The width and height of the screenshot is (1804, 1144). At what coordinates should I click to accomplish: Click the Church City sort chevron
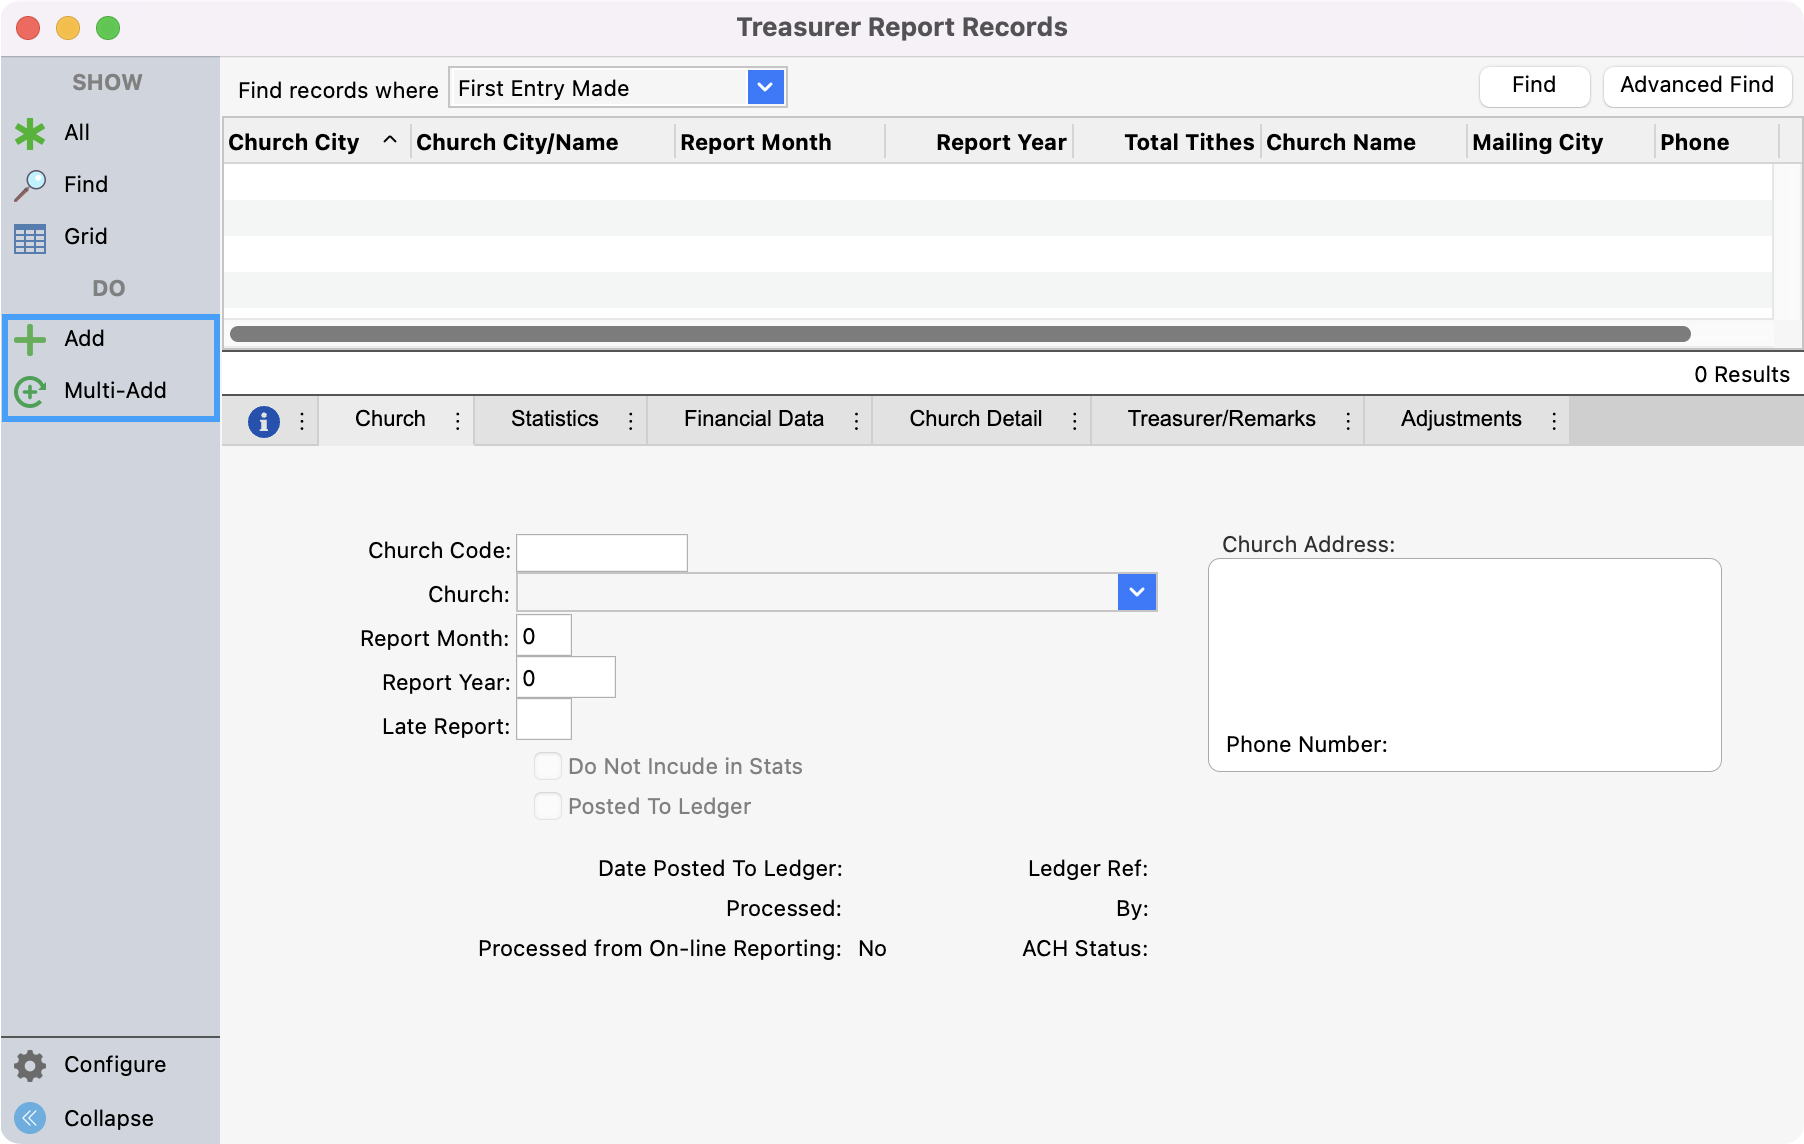coord(390,142)
